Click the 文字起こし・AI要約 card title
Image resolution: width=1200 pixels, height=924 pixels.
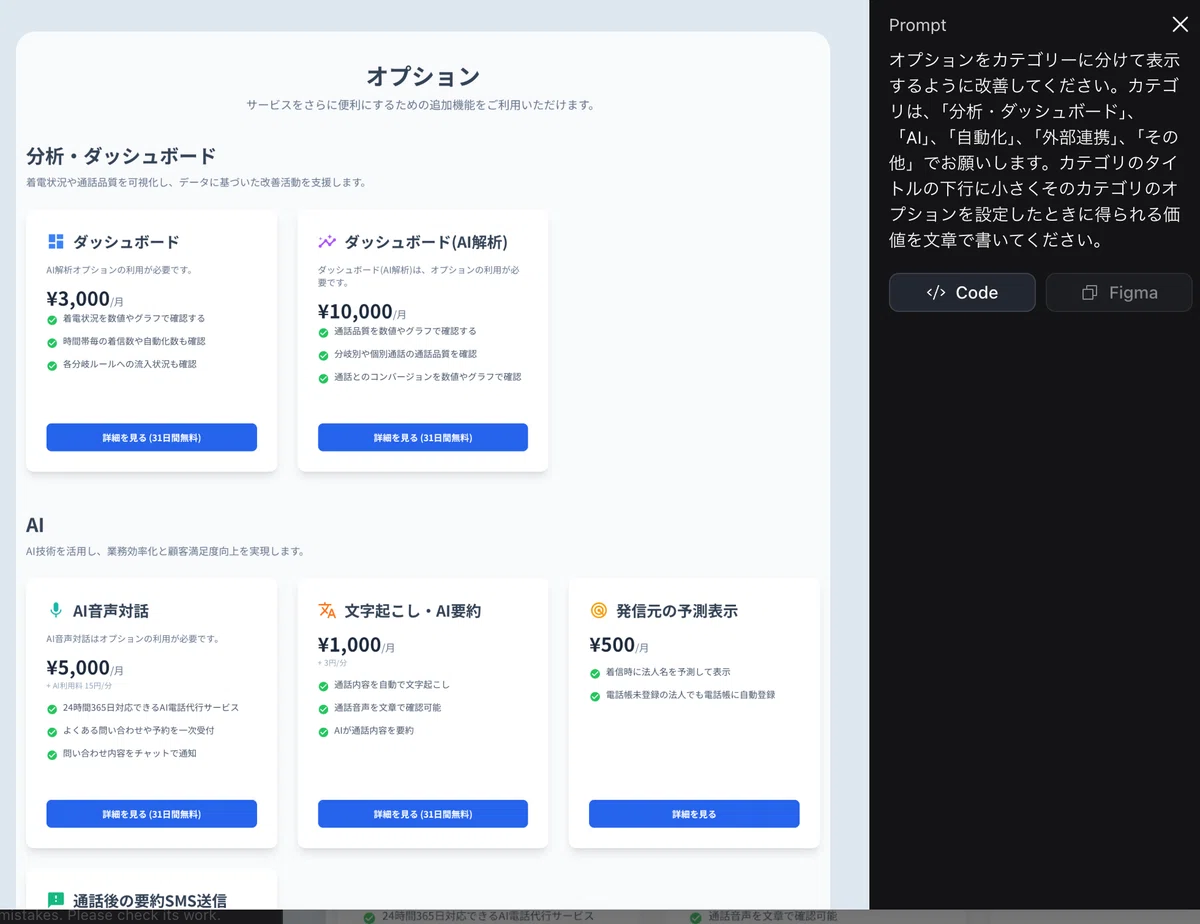pos(412,610)
